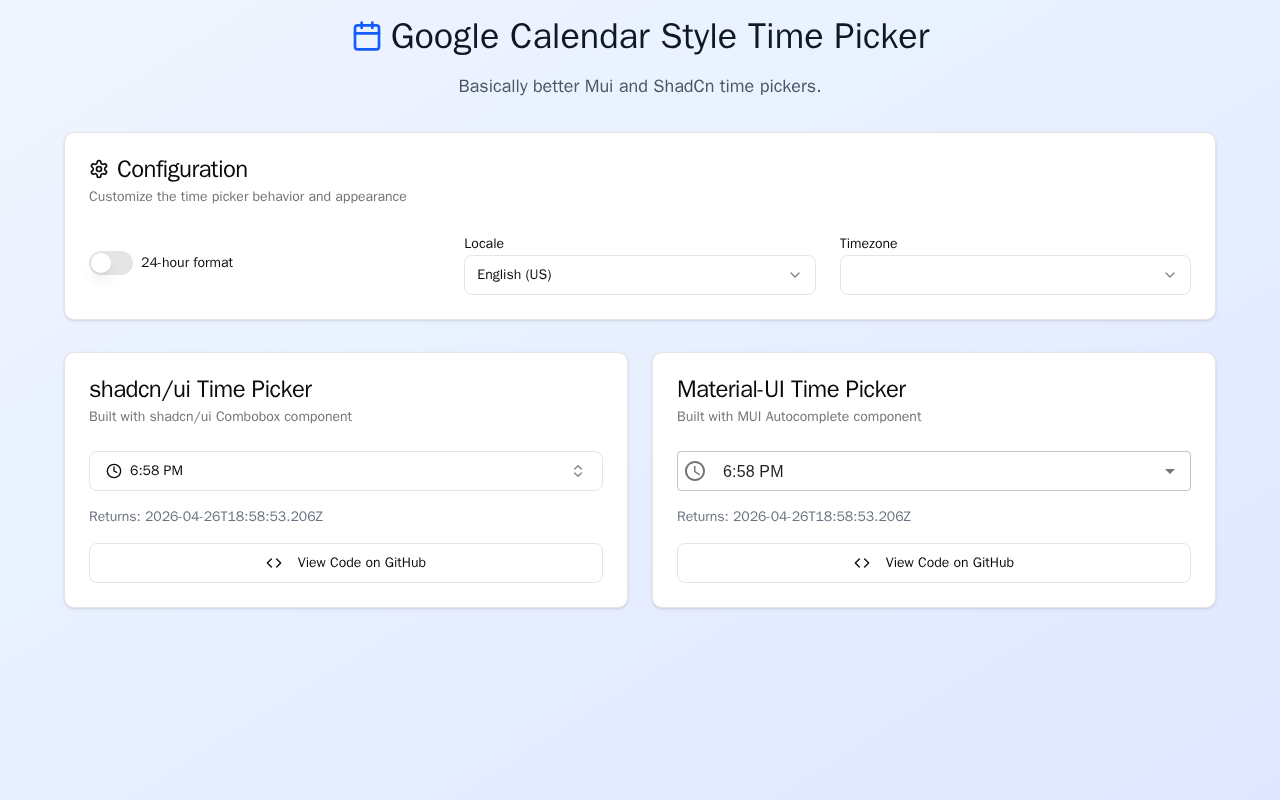Open shadcn View Code on GitHub

[346, 563]
